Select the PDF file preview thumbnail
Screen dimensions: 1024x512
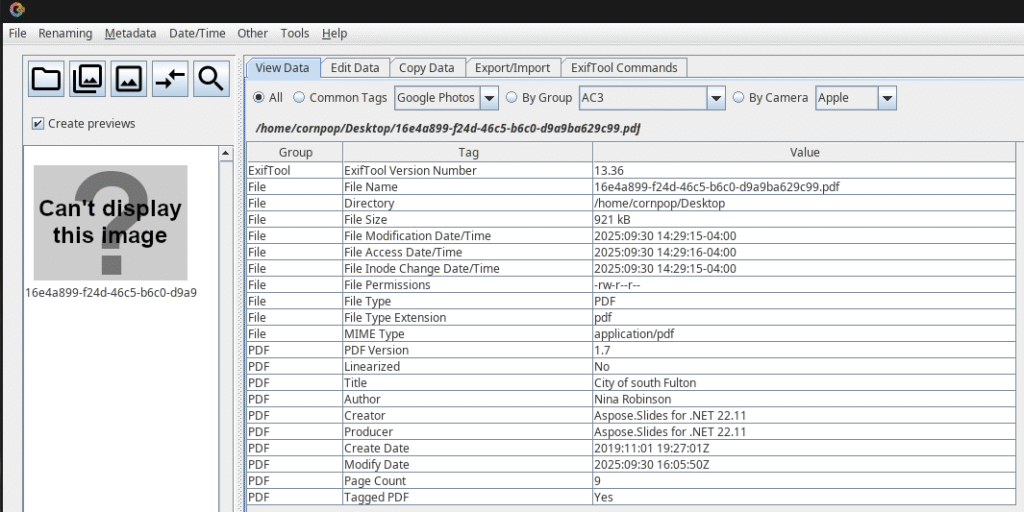(110, 223)
